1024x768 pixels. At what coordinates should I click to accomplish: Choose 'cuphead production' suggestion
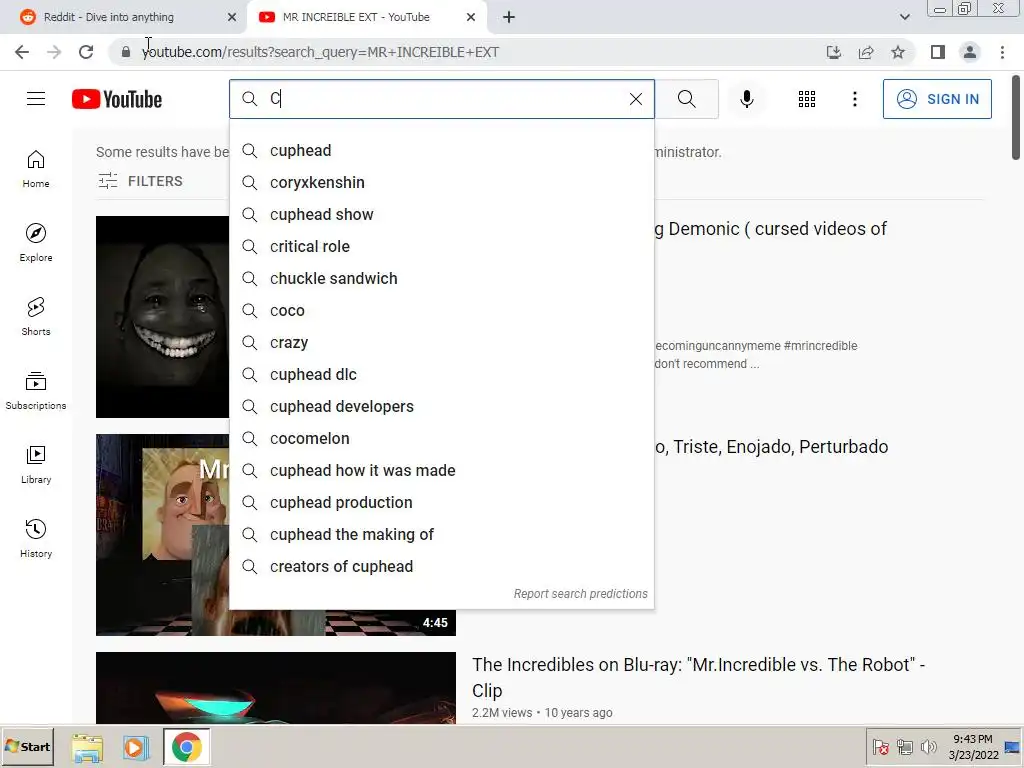(x=441, y=503)
